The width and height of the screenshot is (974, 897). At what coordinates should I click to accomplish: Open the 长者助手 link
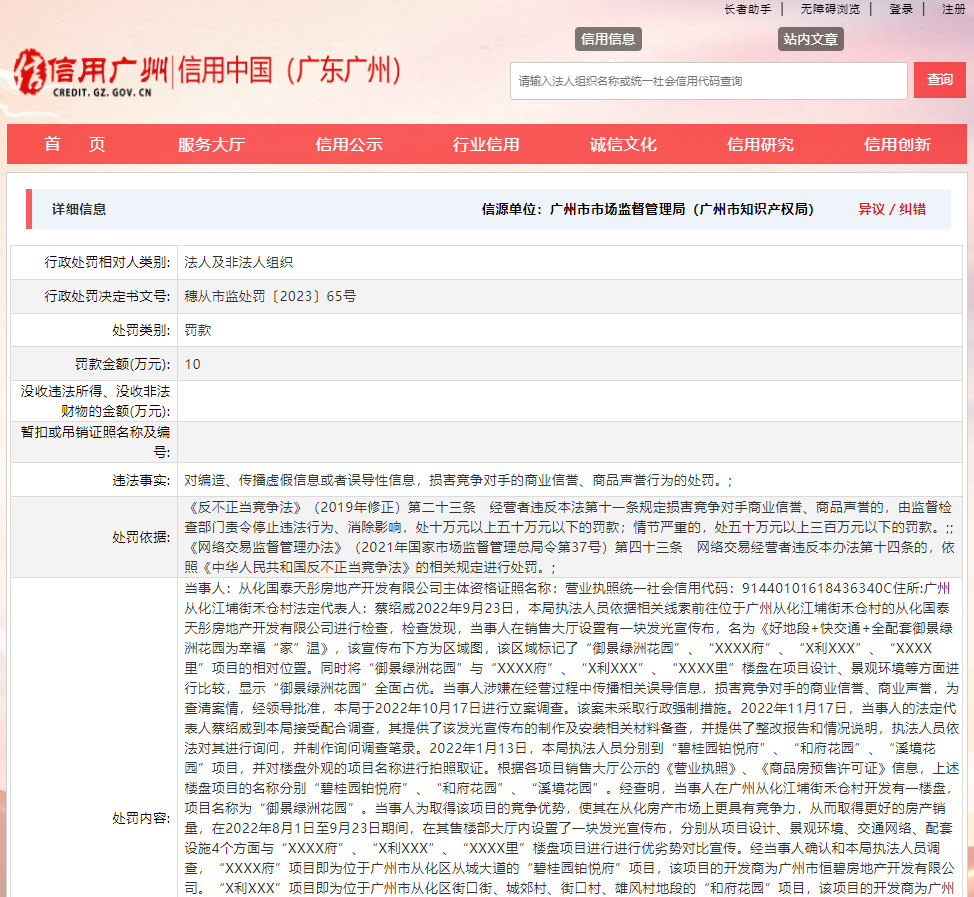coord(747,9)
